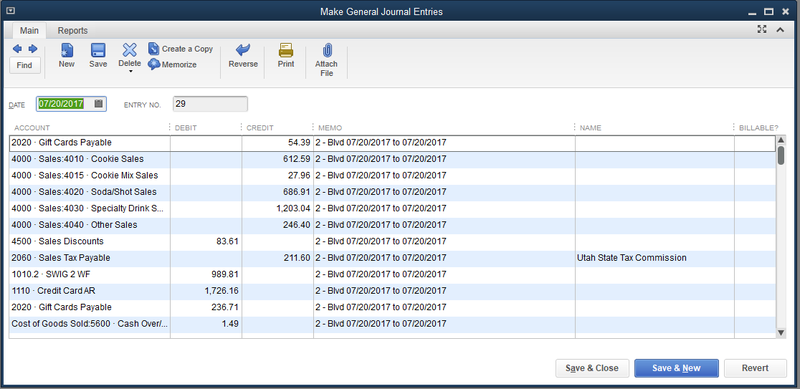Click the Print icon
The image size is (800, 389).
(x=286, y=50)
